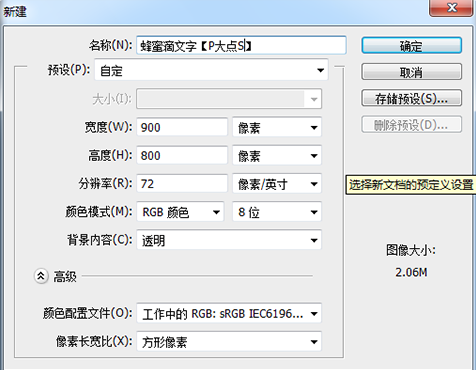This screenshot has width=476, height=370.
Task: Open the 像素长宽比 dropdown showing 方形像素
Action: pyautogui.click(x=229, y=341)
